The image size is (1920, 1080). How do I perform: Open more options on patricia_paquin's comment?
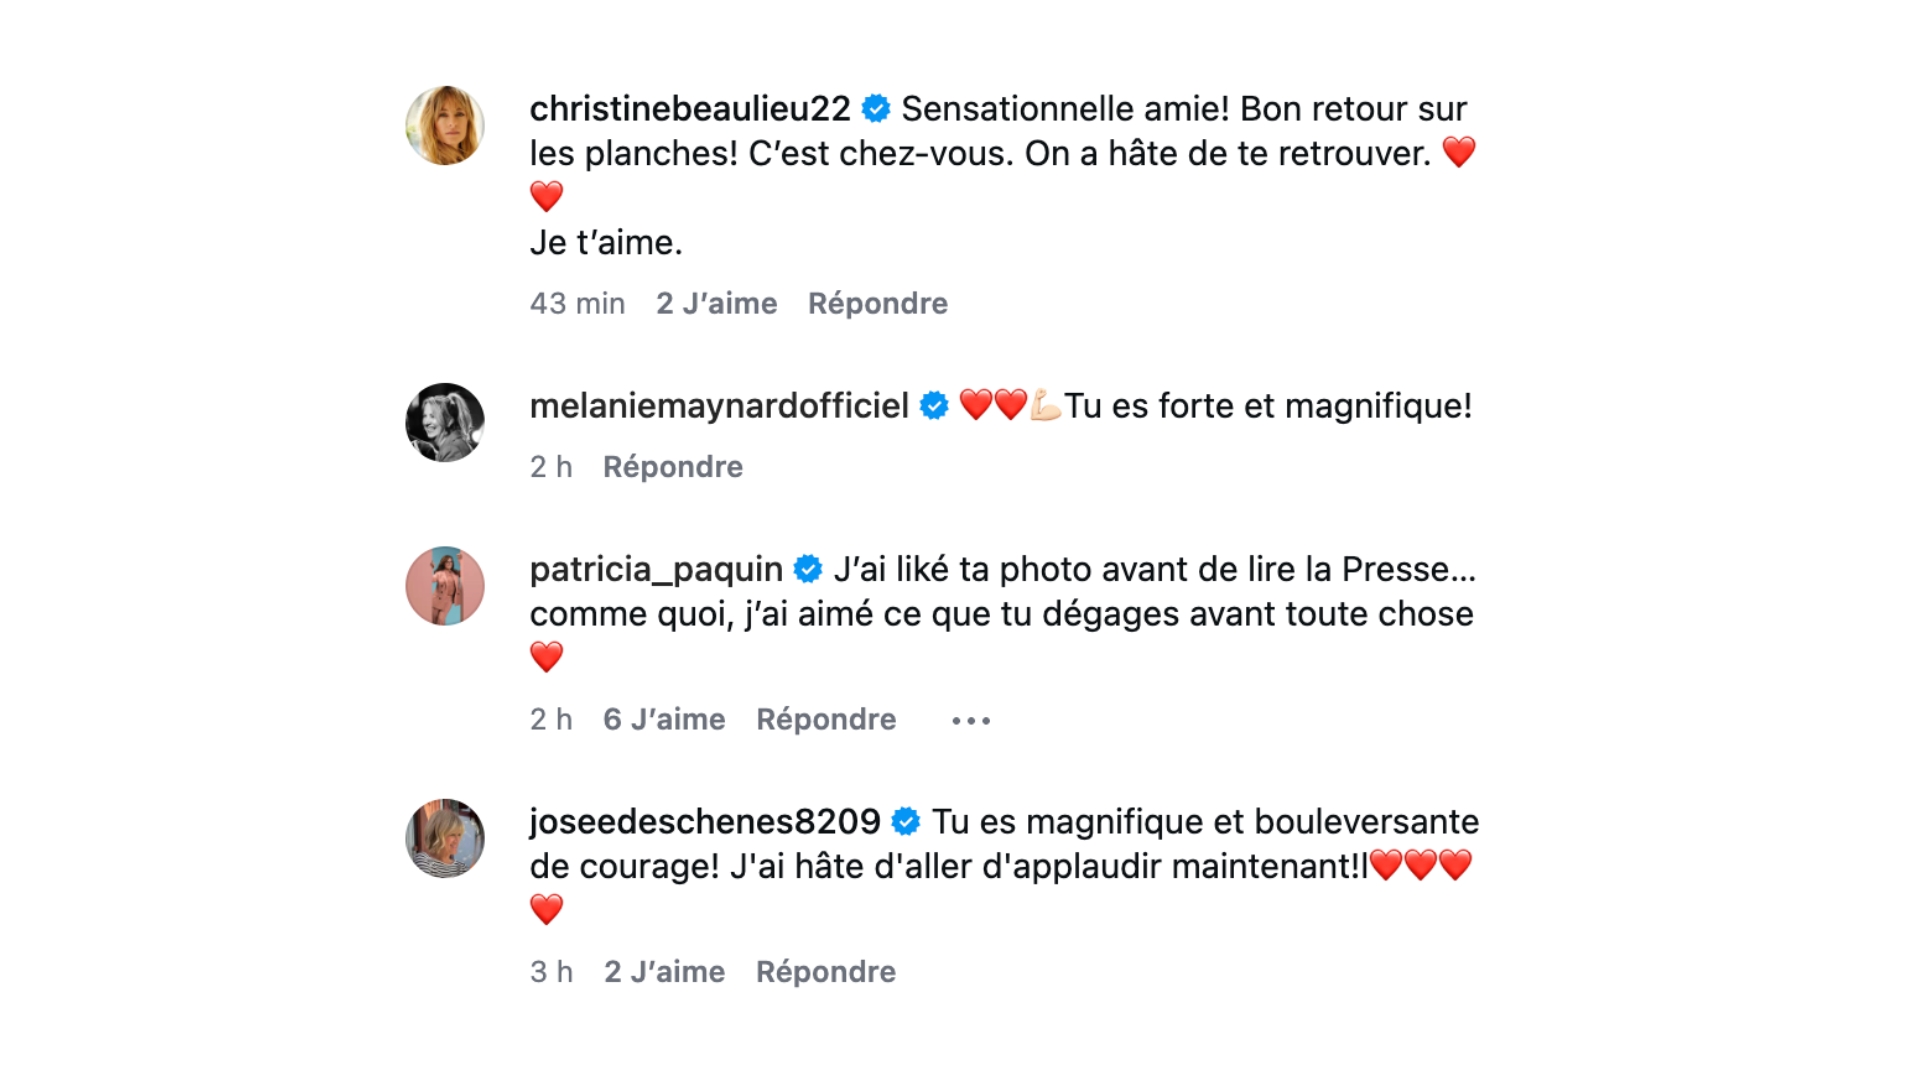pyautogui.click(x=971, y=720)
